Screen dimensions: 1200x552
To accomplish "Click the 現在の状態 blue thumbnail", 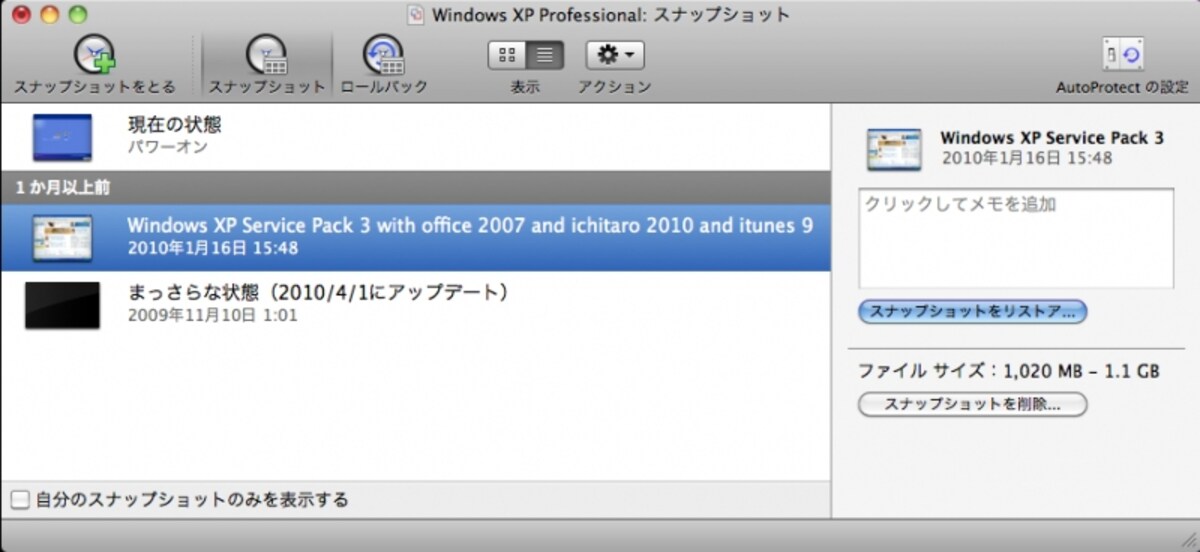I will [62, 138].
